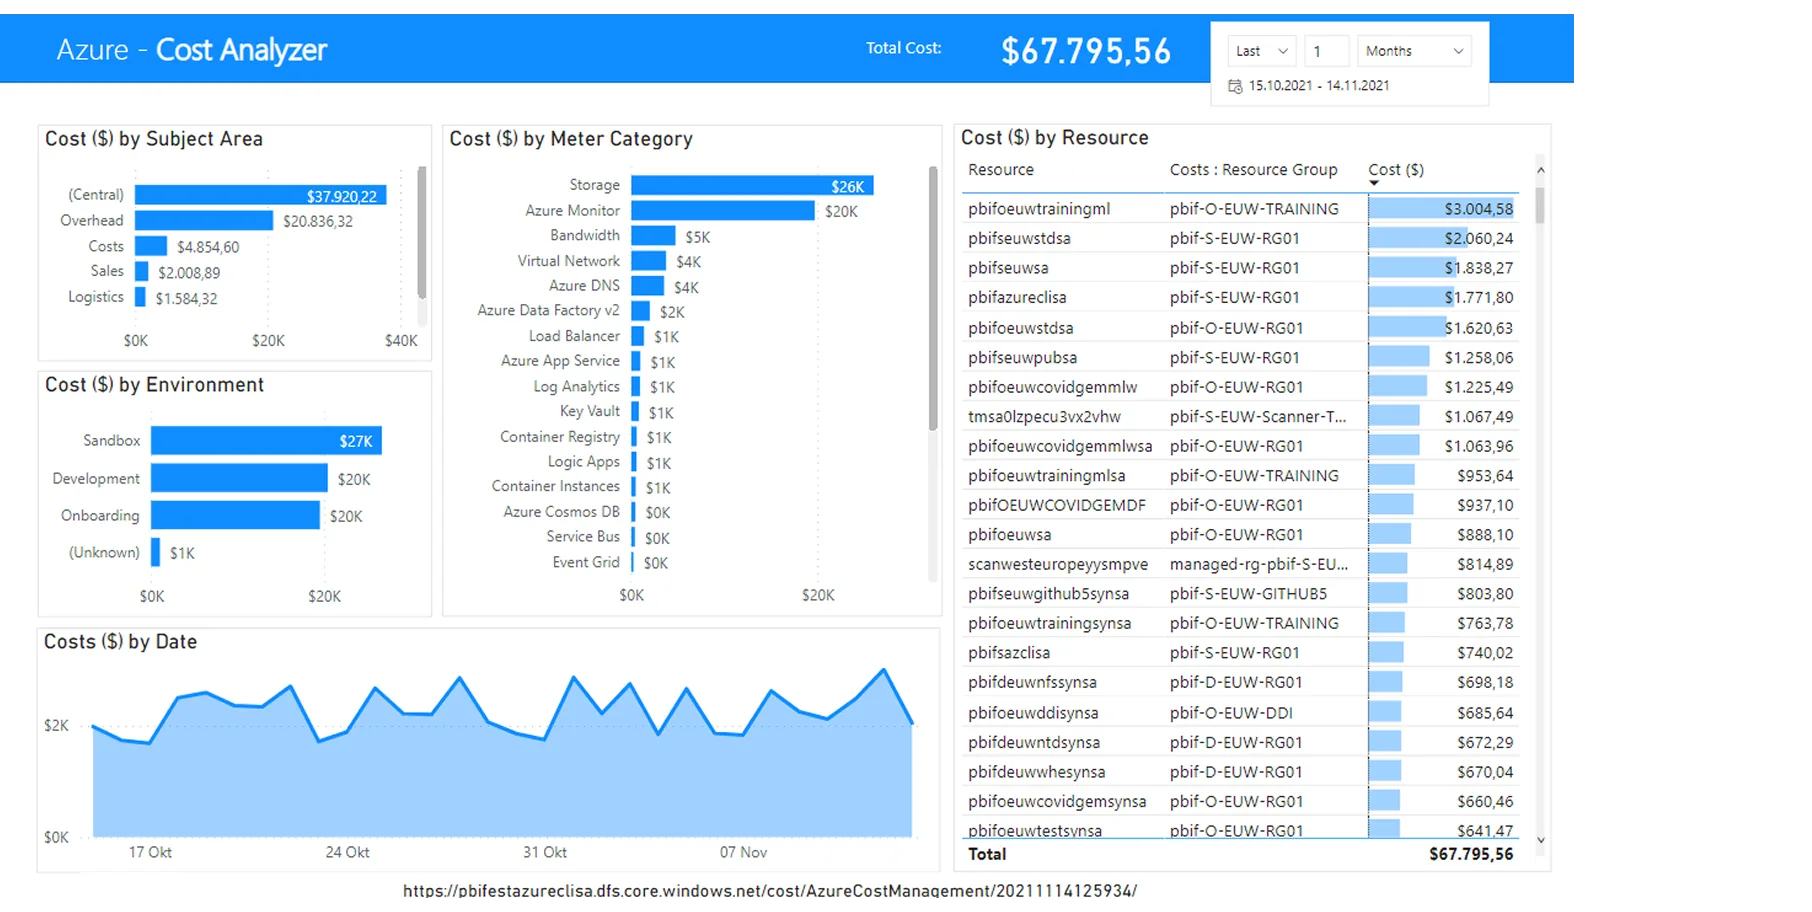The width and height of the screenshot is (1812, 912).
Task: Open the 'Months' period dropdown
Action: point(1414,51)
